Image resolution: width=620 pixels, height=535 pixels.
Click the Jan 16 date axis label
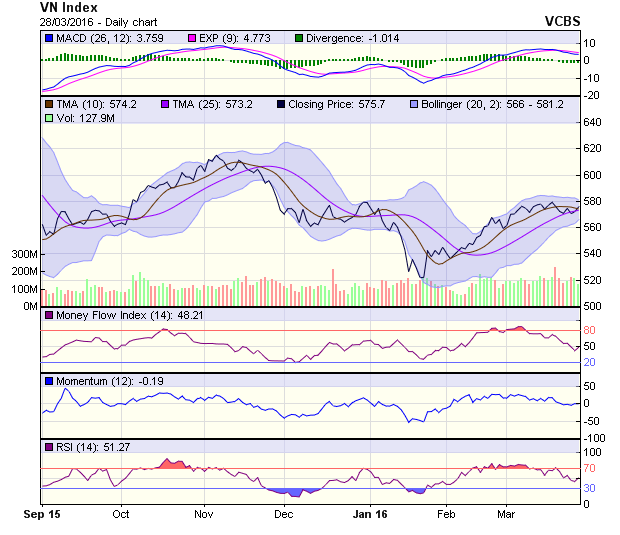tap(370, 515)
